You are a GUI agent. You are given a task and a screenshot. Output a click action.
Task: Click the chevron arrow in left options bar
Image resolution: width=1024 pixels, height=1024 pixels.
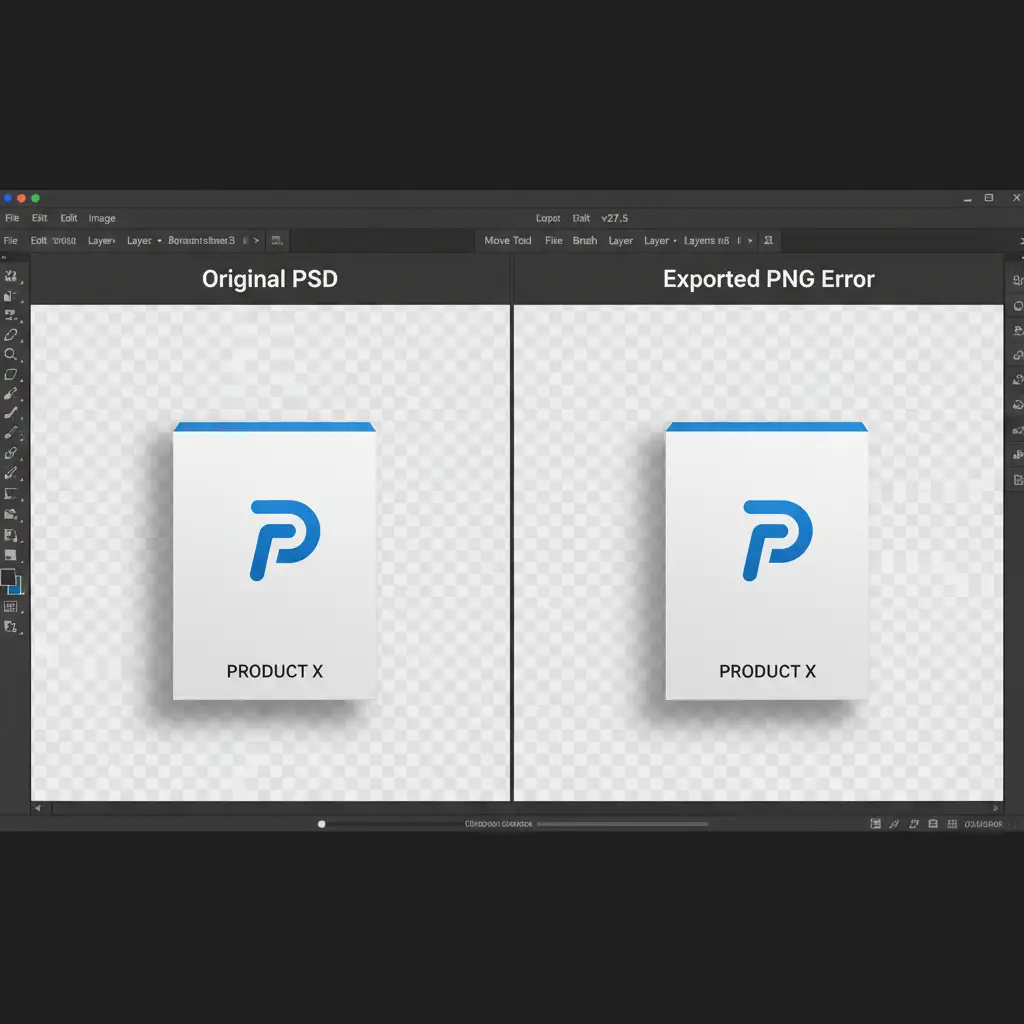coord(257,241)
